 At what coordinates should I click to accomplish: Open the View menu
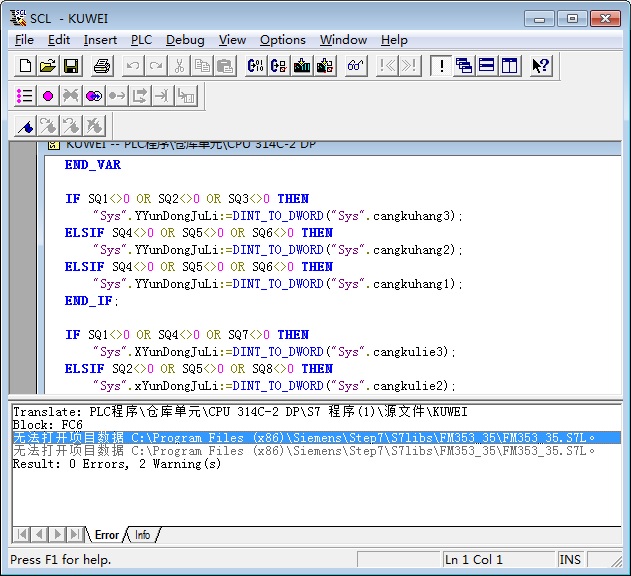232,40
